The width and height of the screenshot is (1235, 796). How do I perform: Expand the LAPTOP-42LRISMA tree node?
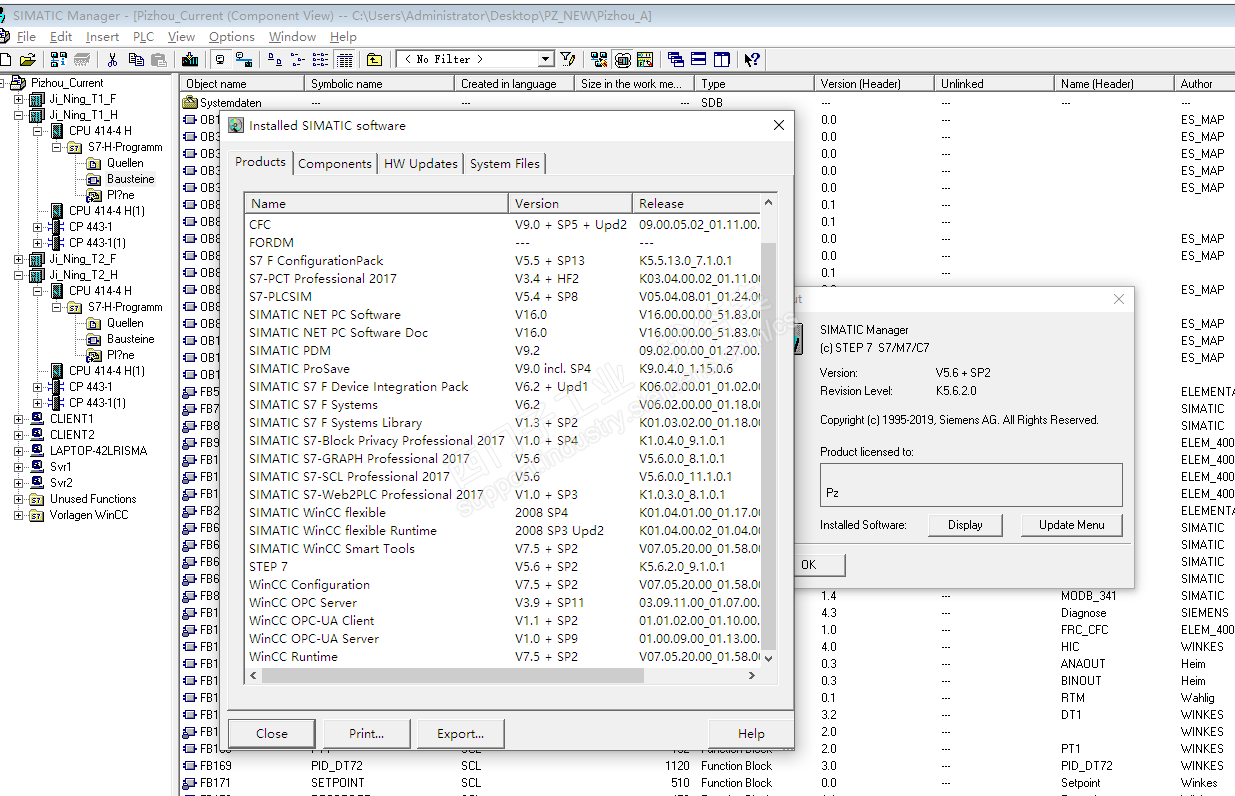18,451
